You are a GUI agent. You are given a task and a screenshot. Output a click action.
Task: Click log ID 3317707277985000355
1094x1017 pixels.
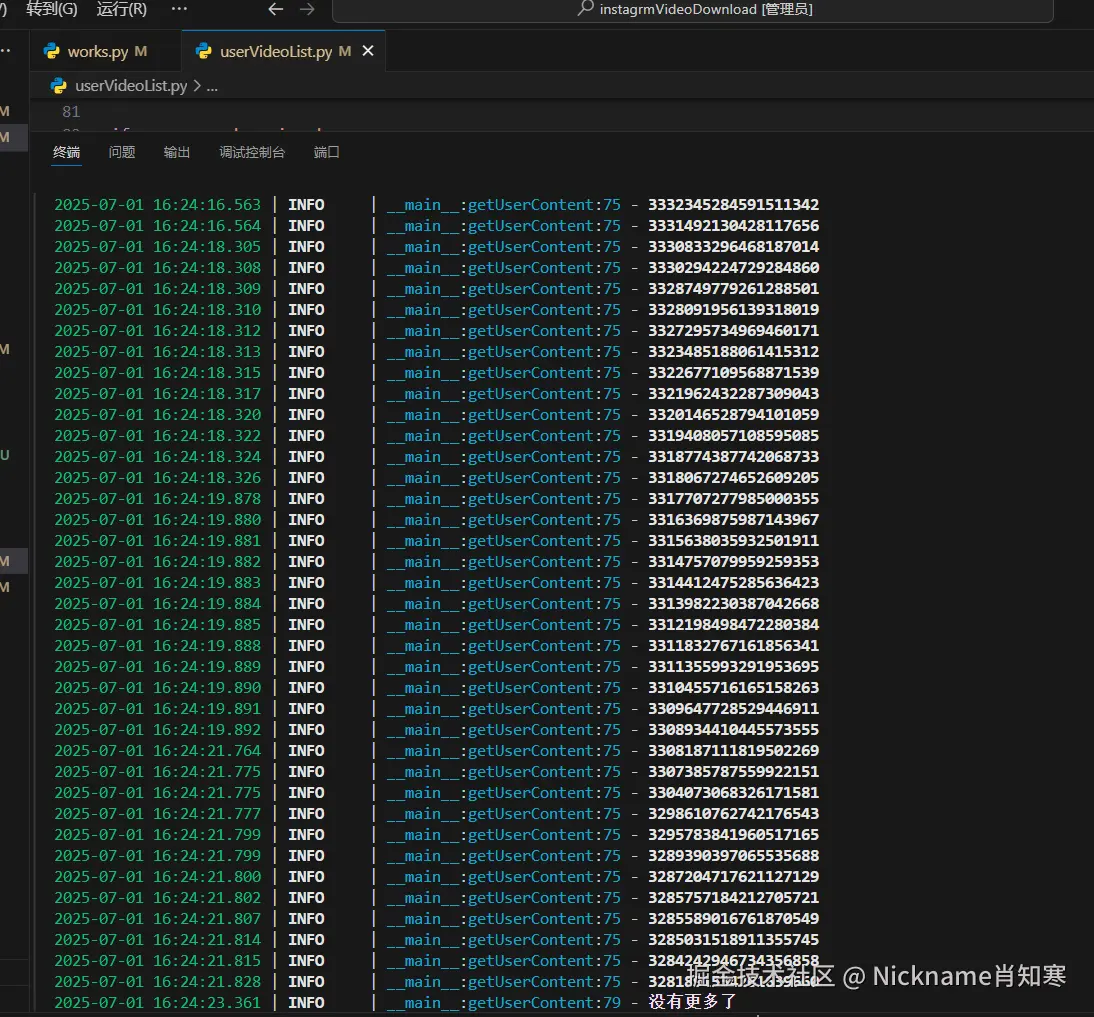(733, 499)
